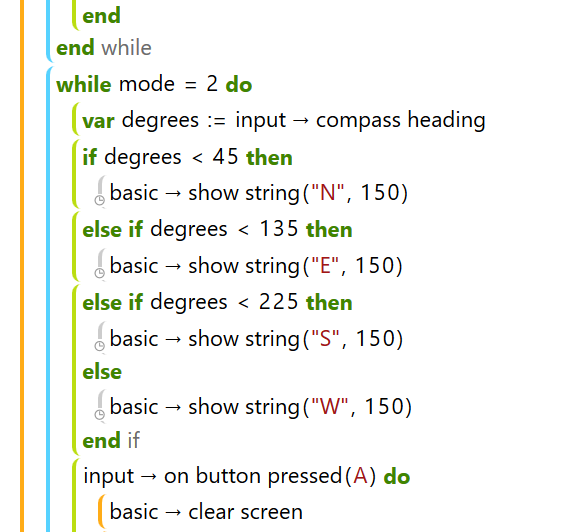This screenshot has width=564, height=532.
Task: Click the "basic → clear screen" statement
Action: click(206, 511)
